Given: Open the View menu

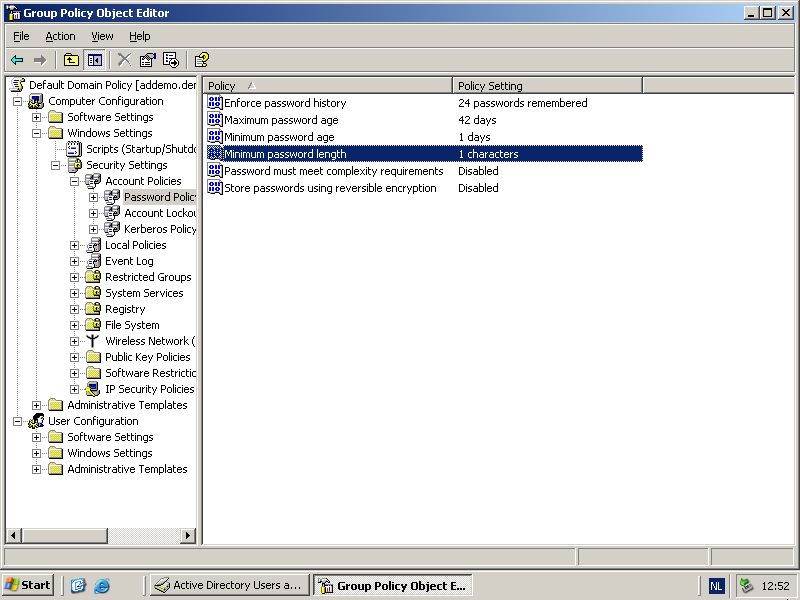Looking at the screenshot, I should (102, 36).
